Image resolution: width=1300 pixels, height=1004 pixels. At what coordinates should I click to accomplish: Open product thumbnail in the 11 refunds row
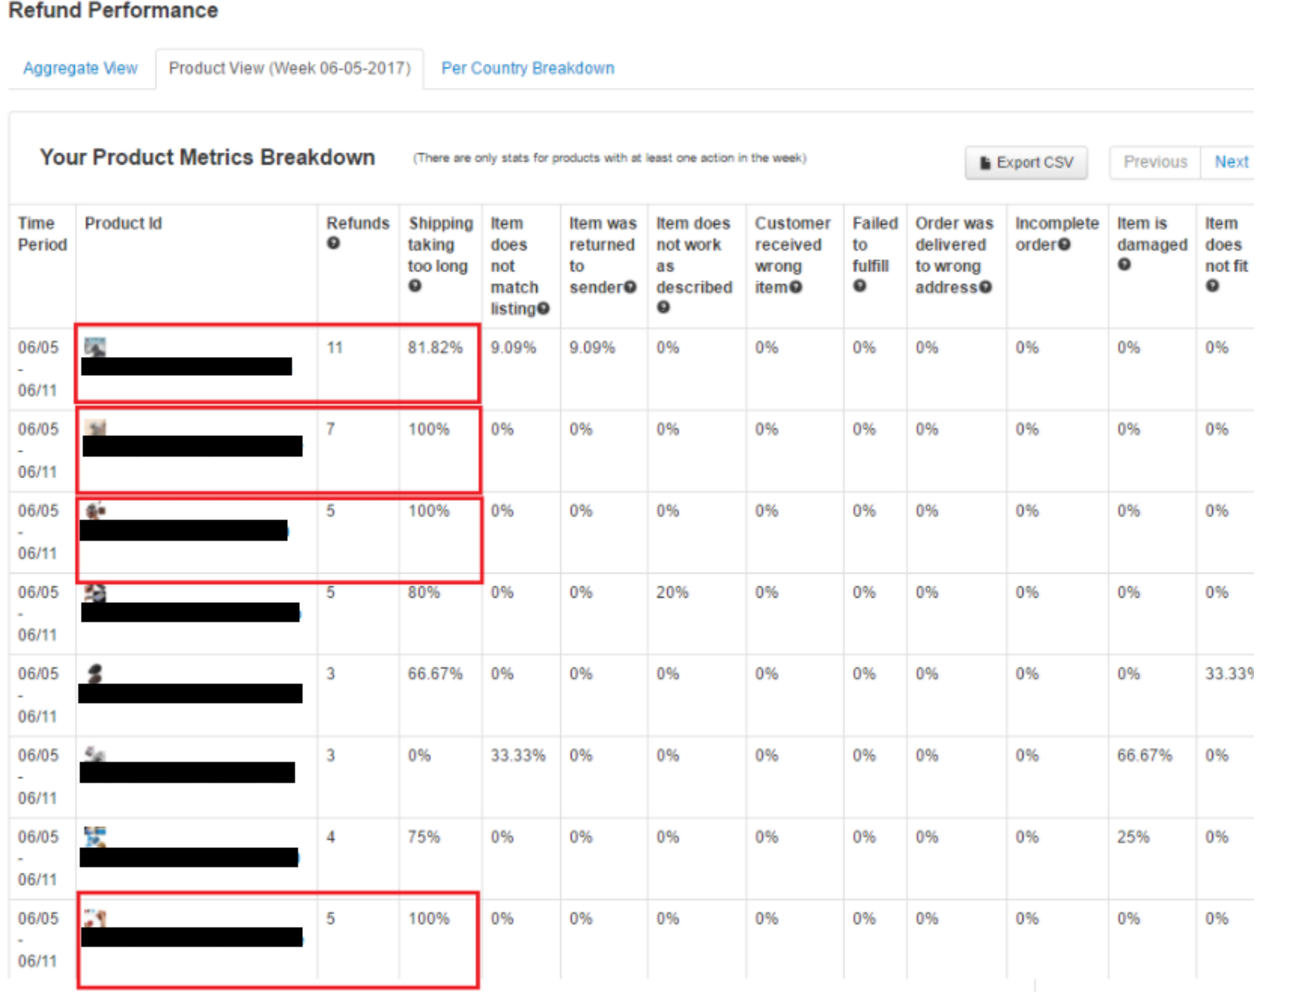click(x=95, y=347)
